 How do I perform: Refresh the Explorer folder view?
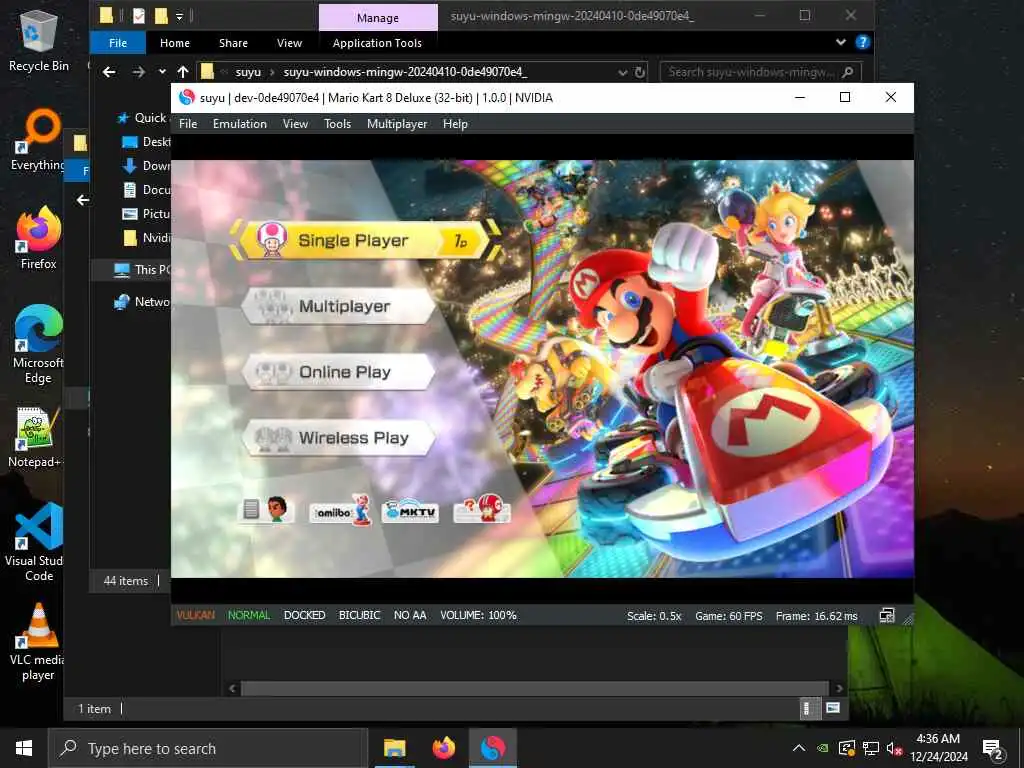[x=640, y=72]
